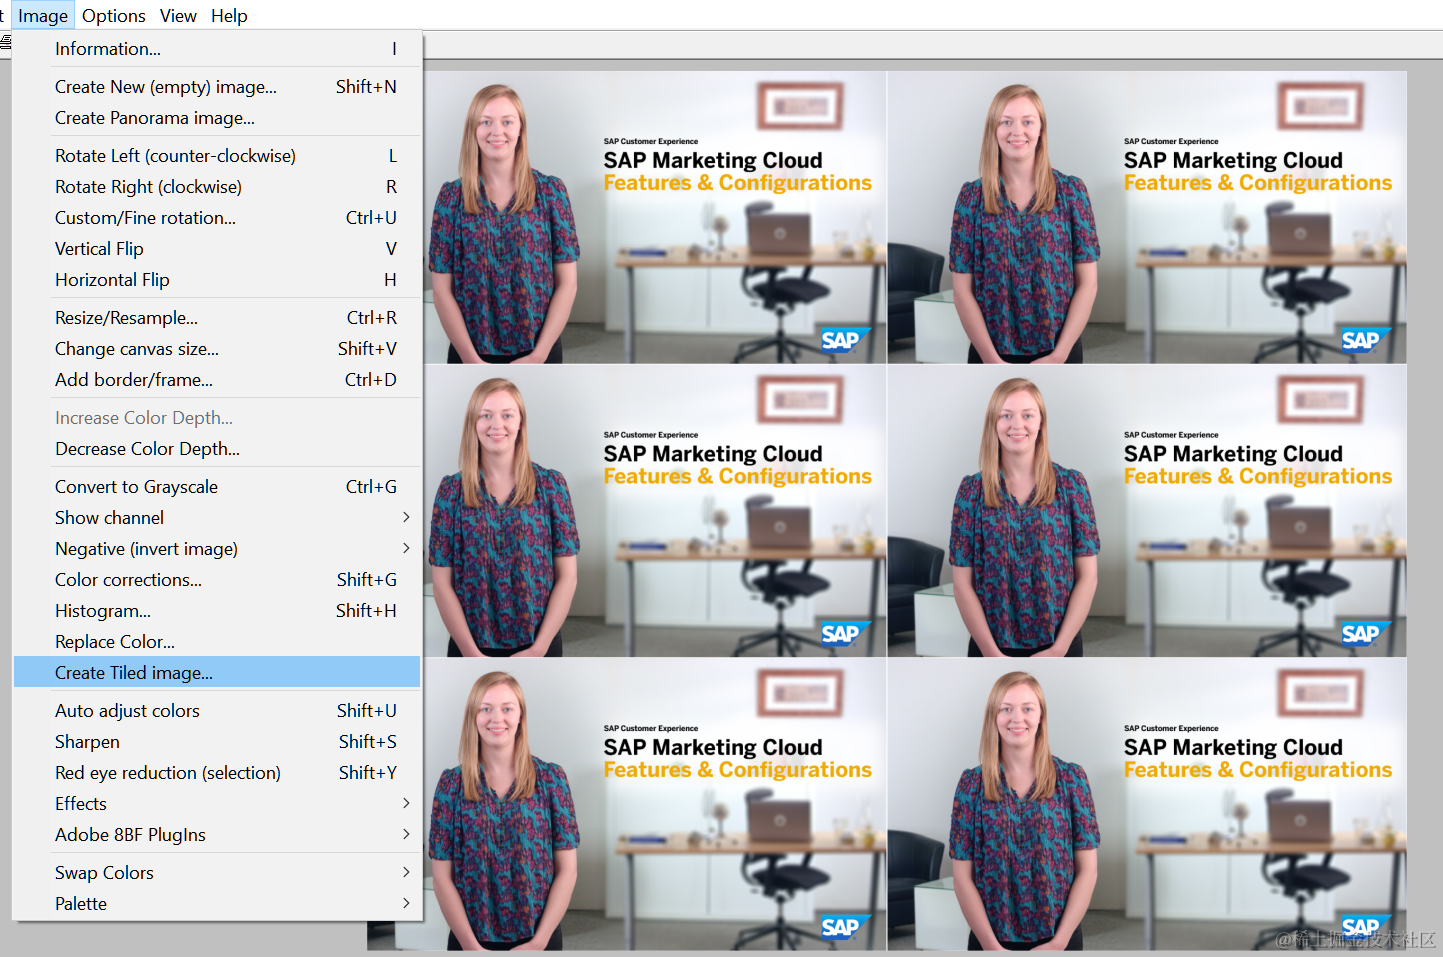Choose Create Panorama image...
Image resolution: width=1443 pixels, height=957 pixels.
coord(217,118)
